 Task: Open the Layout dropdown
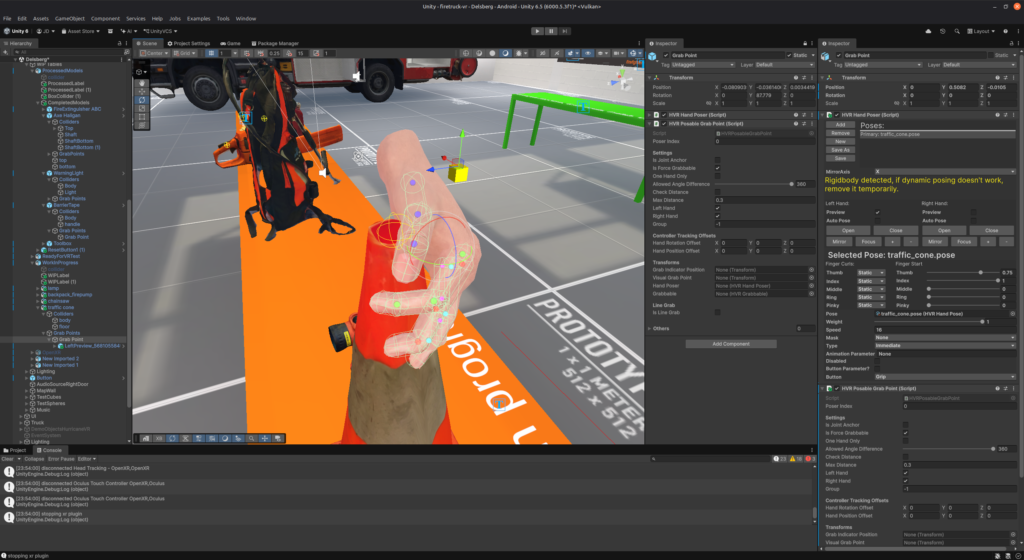click(982, 31)
